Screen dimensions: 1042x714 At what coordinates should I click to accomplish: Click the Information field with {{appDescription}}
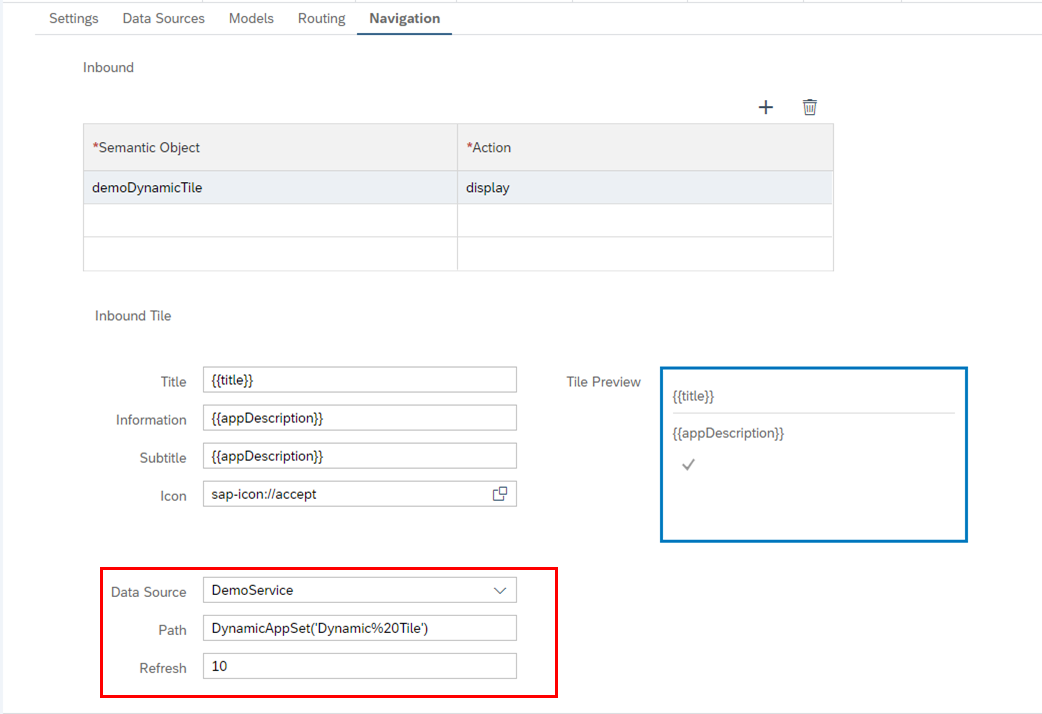tap(360, 417)
